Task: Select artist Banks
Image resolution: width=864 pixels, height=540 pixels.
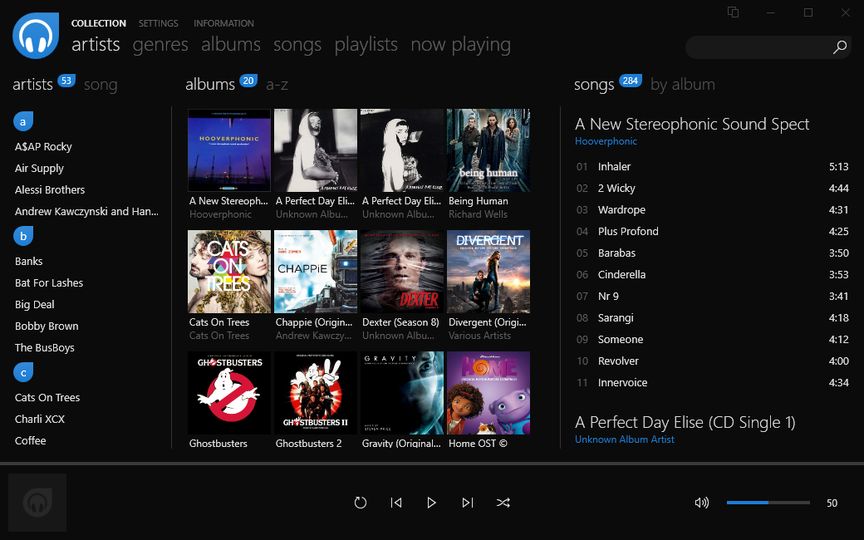Action: pyautogui.click(x=29, y=261)
